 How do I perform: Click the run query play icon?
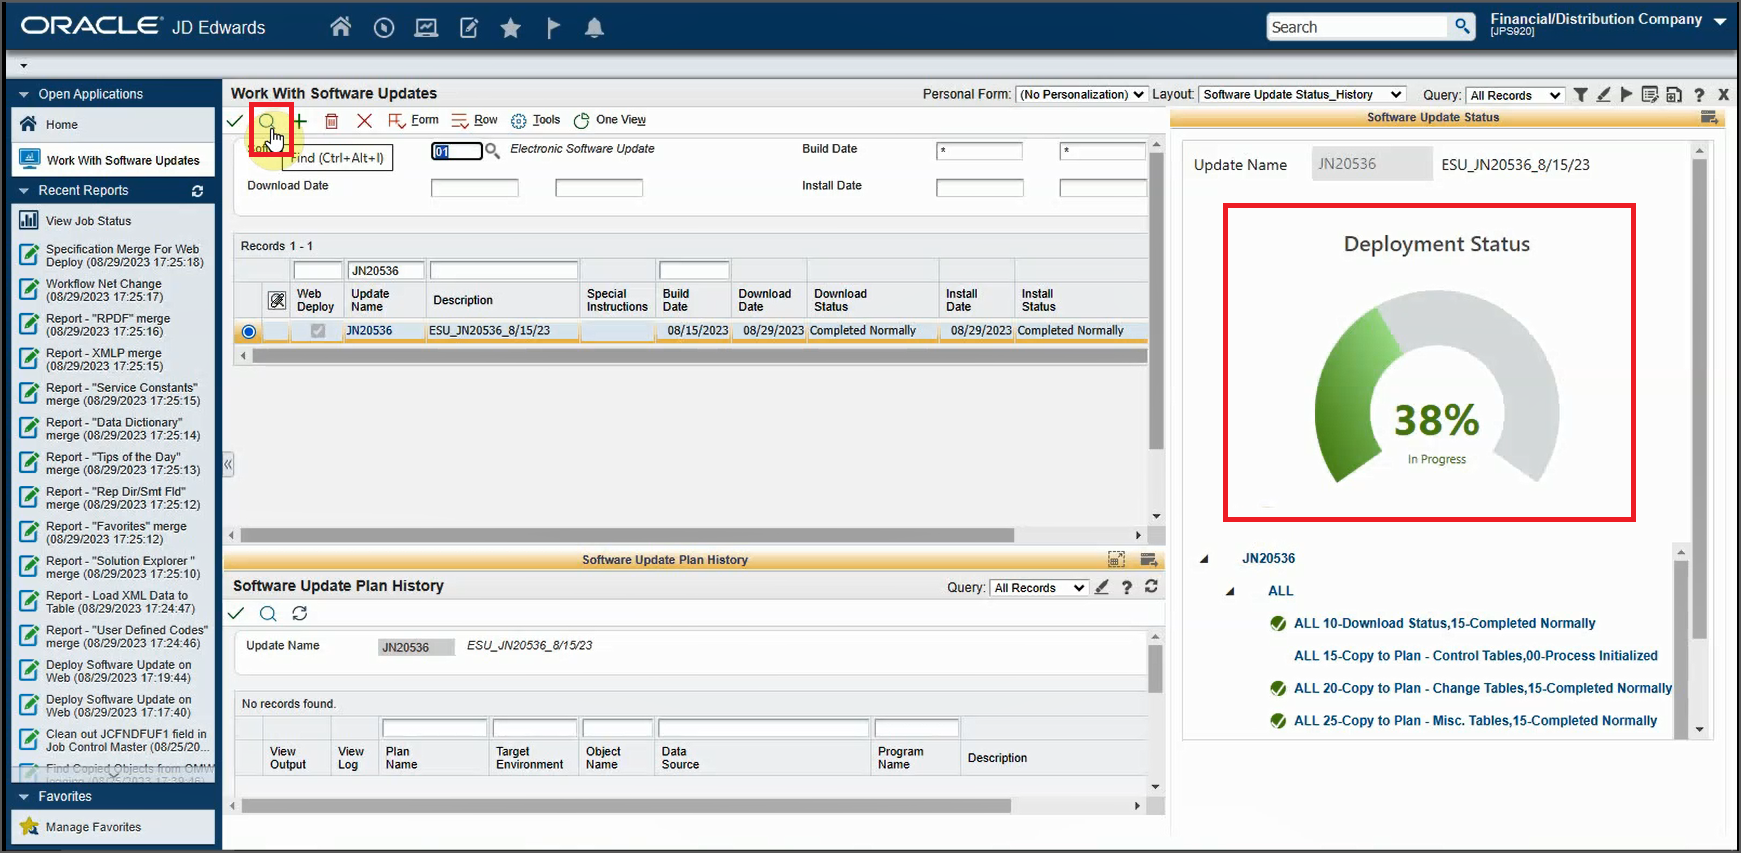pyautogui.click(x=1627, y=94)
